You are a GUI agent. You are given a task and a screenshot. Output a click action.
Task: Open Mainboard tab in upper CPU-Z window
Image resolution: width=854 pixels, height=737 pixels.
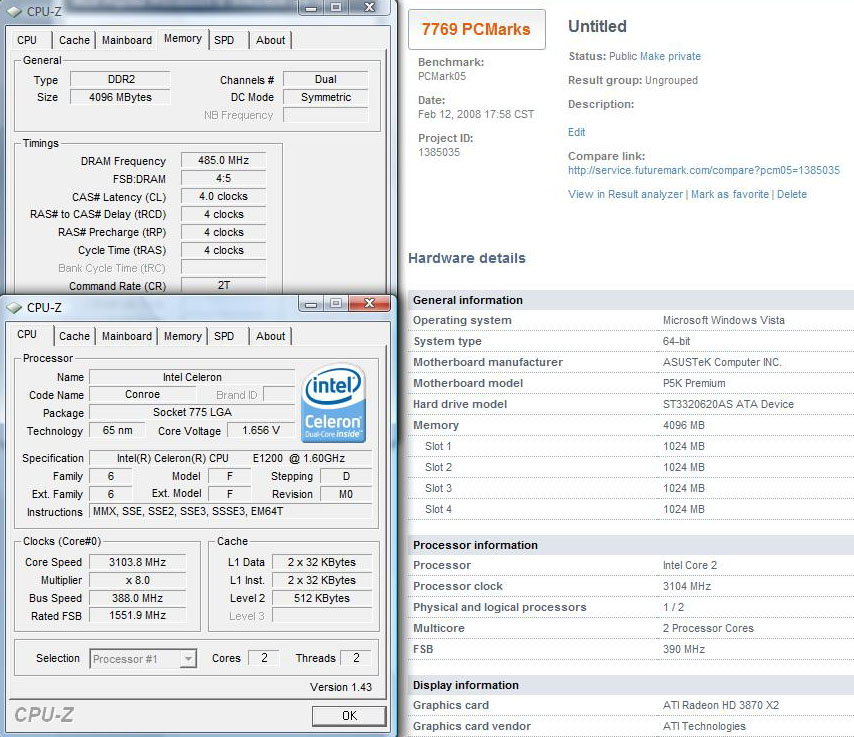[127, 40]
